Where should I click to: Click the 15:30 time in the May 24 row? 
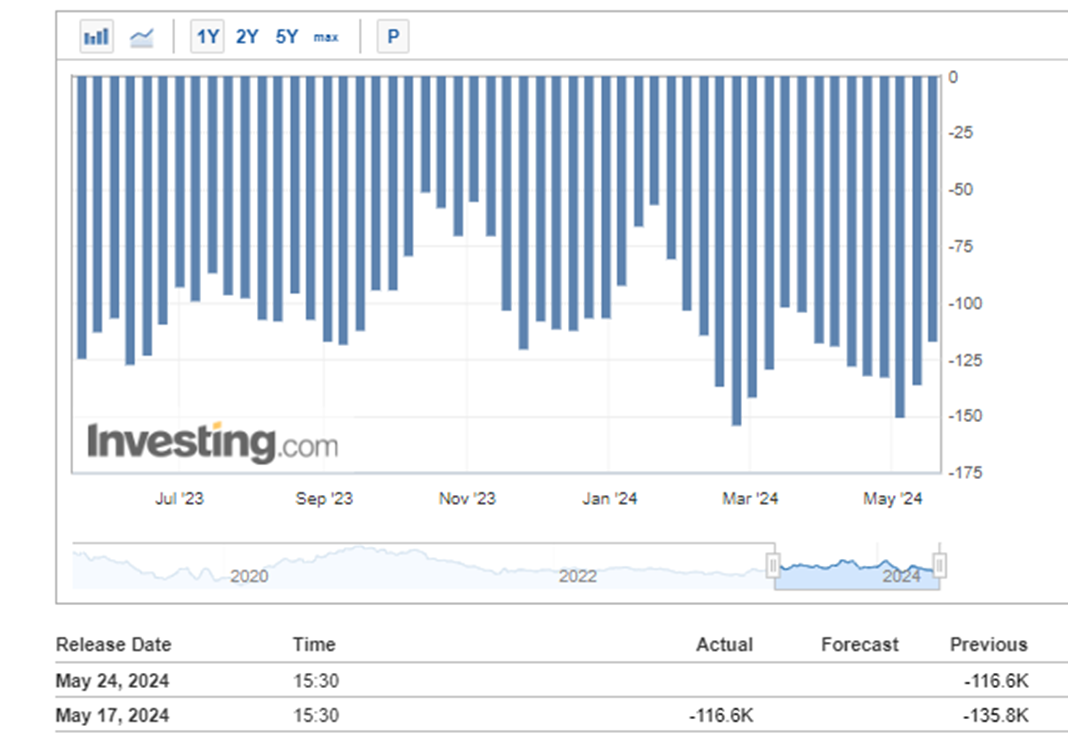(316, 681)
